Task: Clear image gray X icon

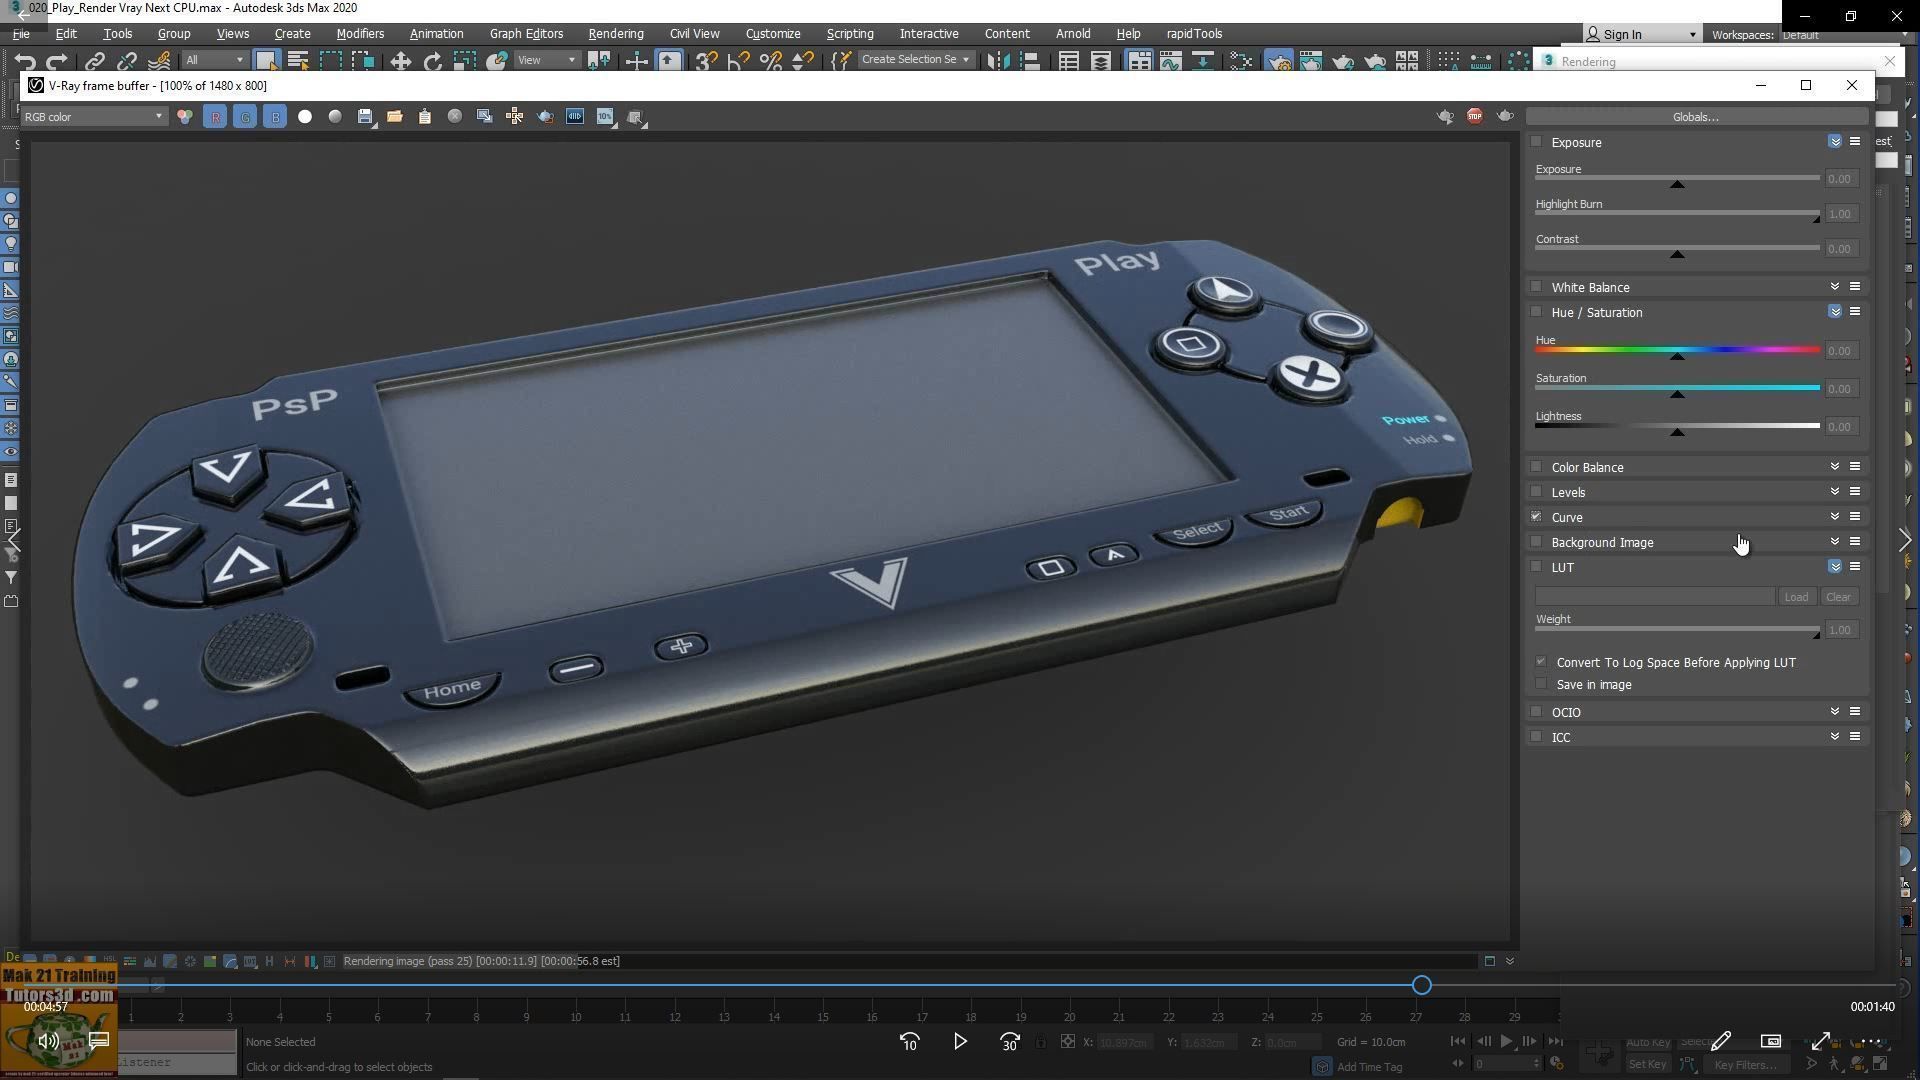Action: 455,117
